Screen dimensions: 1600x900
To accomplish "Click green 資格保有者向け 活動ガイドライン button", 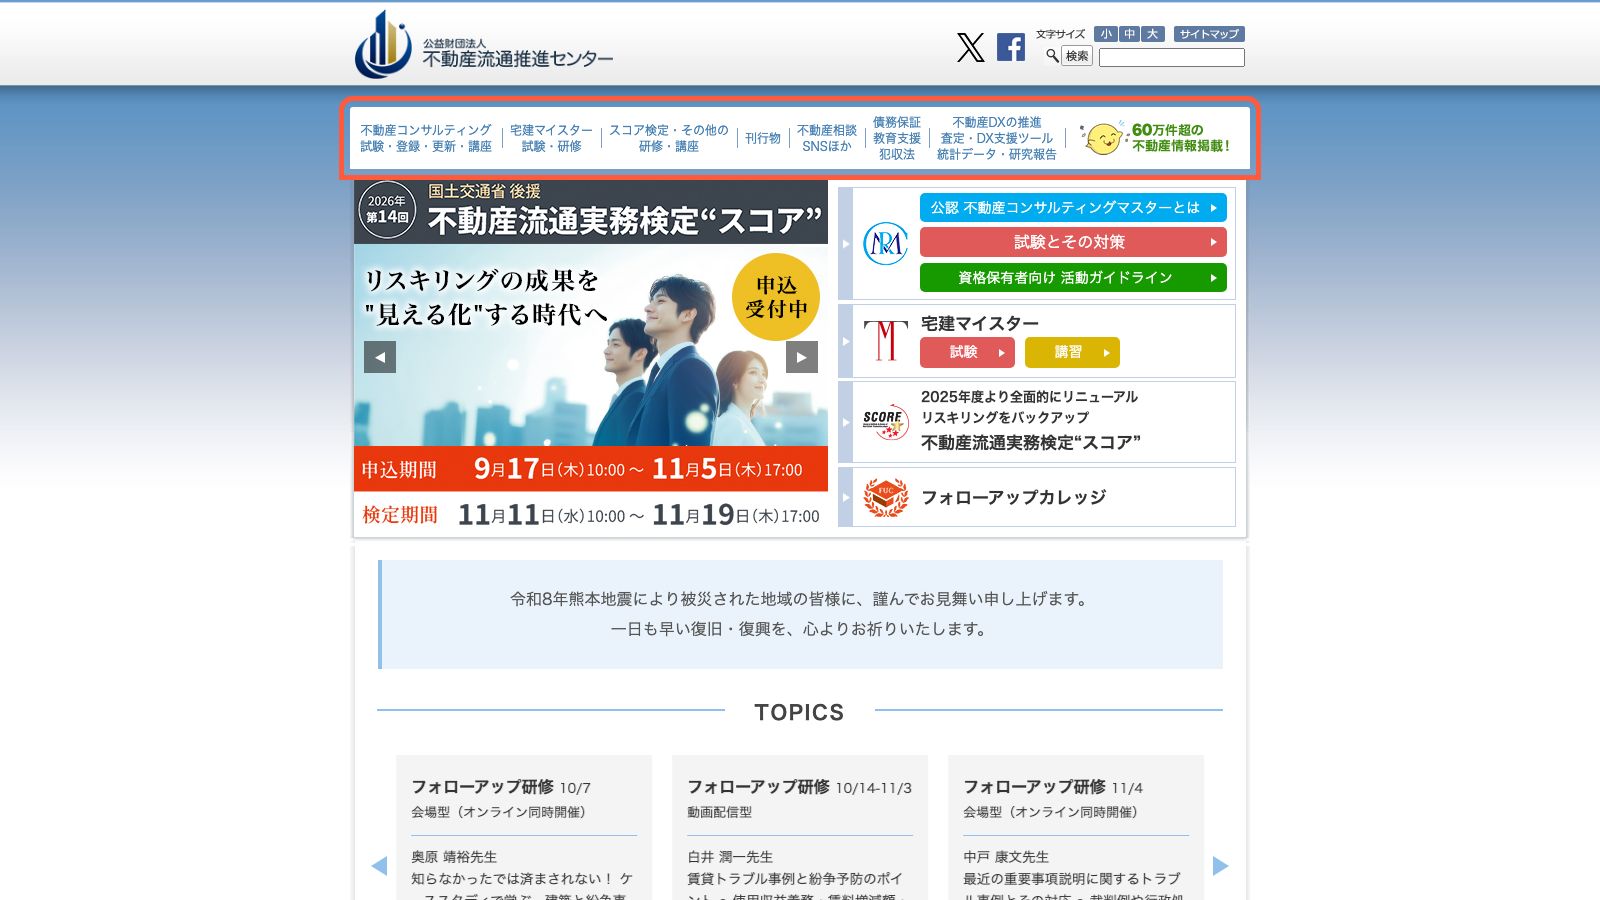I will (1073, 278).
